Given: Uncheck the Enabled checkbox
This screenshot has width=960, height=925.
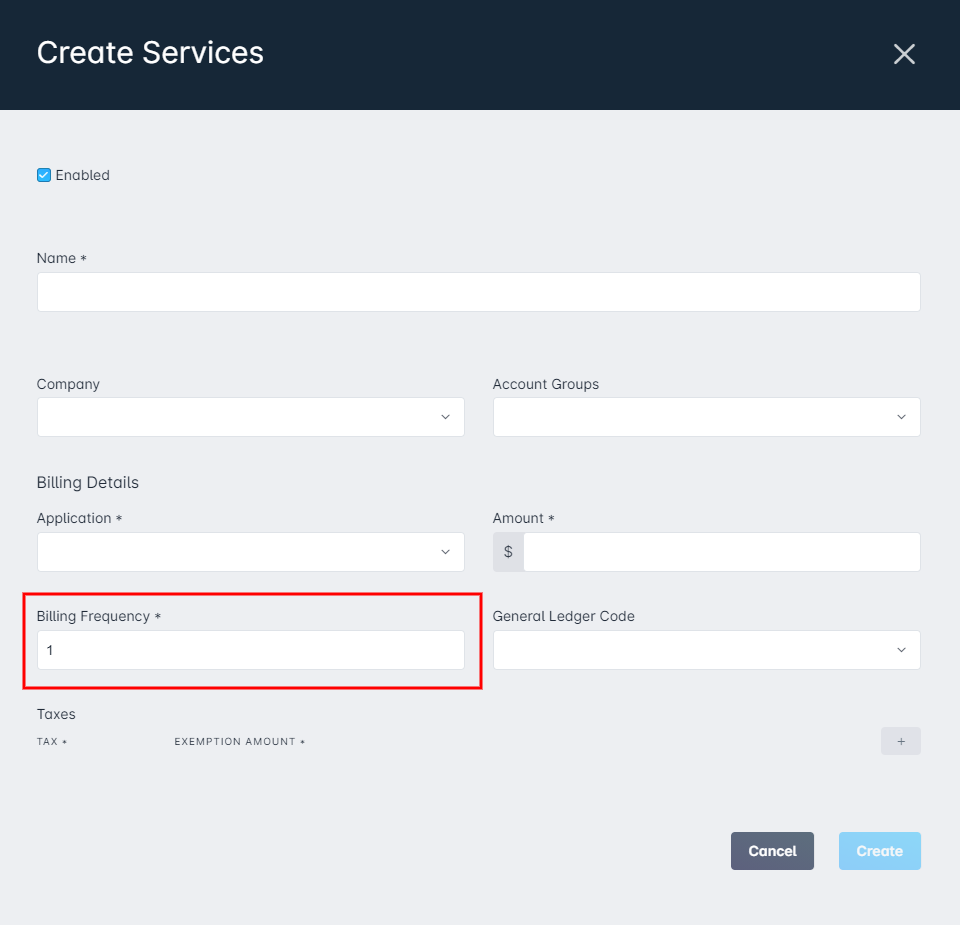Looking at the screenshot, I should point(44,175).
